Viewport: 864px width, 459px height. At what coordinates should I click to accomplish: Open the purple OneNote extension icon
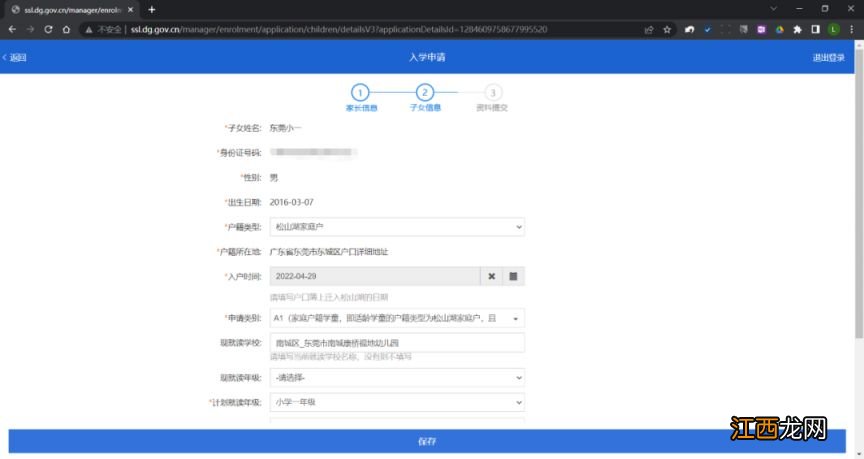click(762, 30)
